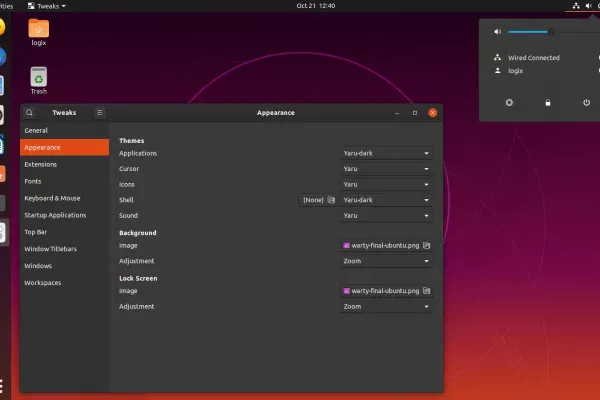Viewport: 600px width, 400px height.
Task: Open the search in Tweaks header
Action: pos(29,113)
